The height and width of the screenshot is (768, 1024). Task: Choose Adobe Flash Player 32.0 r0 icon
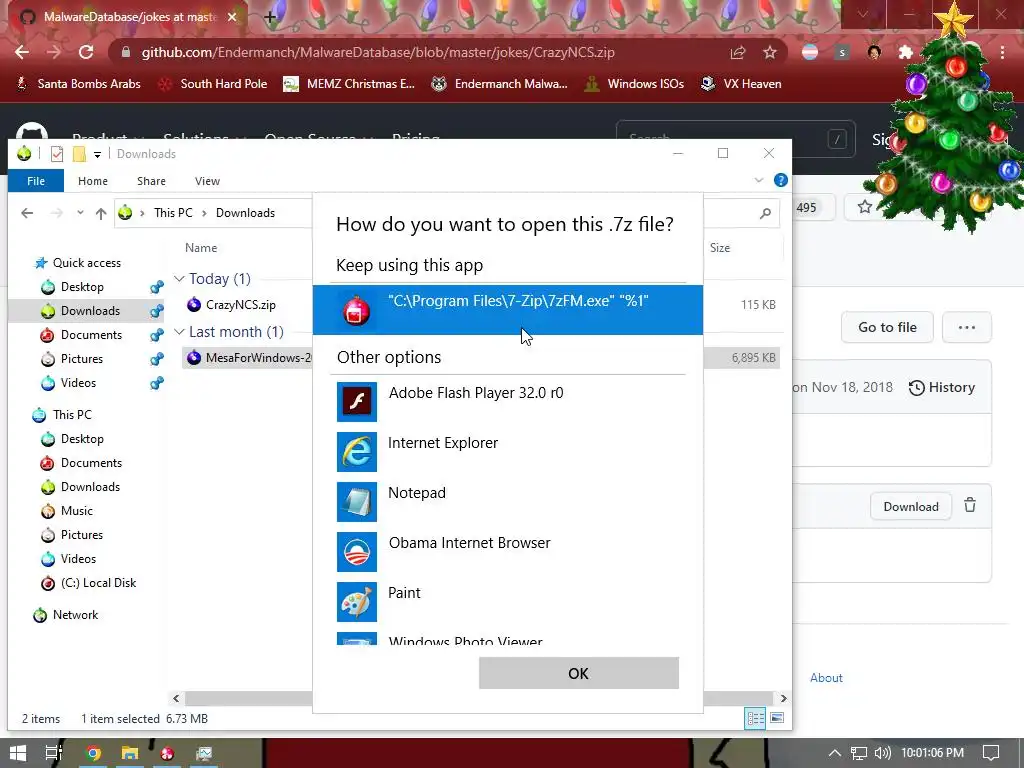tap(357, 402)
